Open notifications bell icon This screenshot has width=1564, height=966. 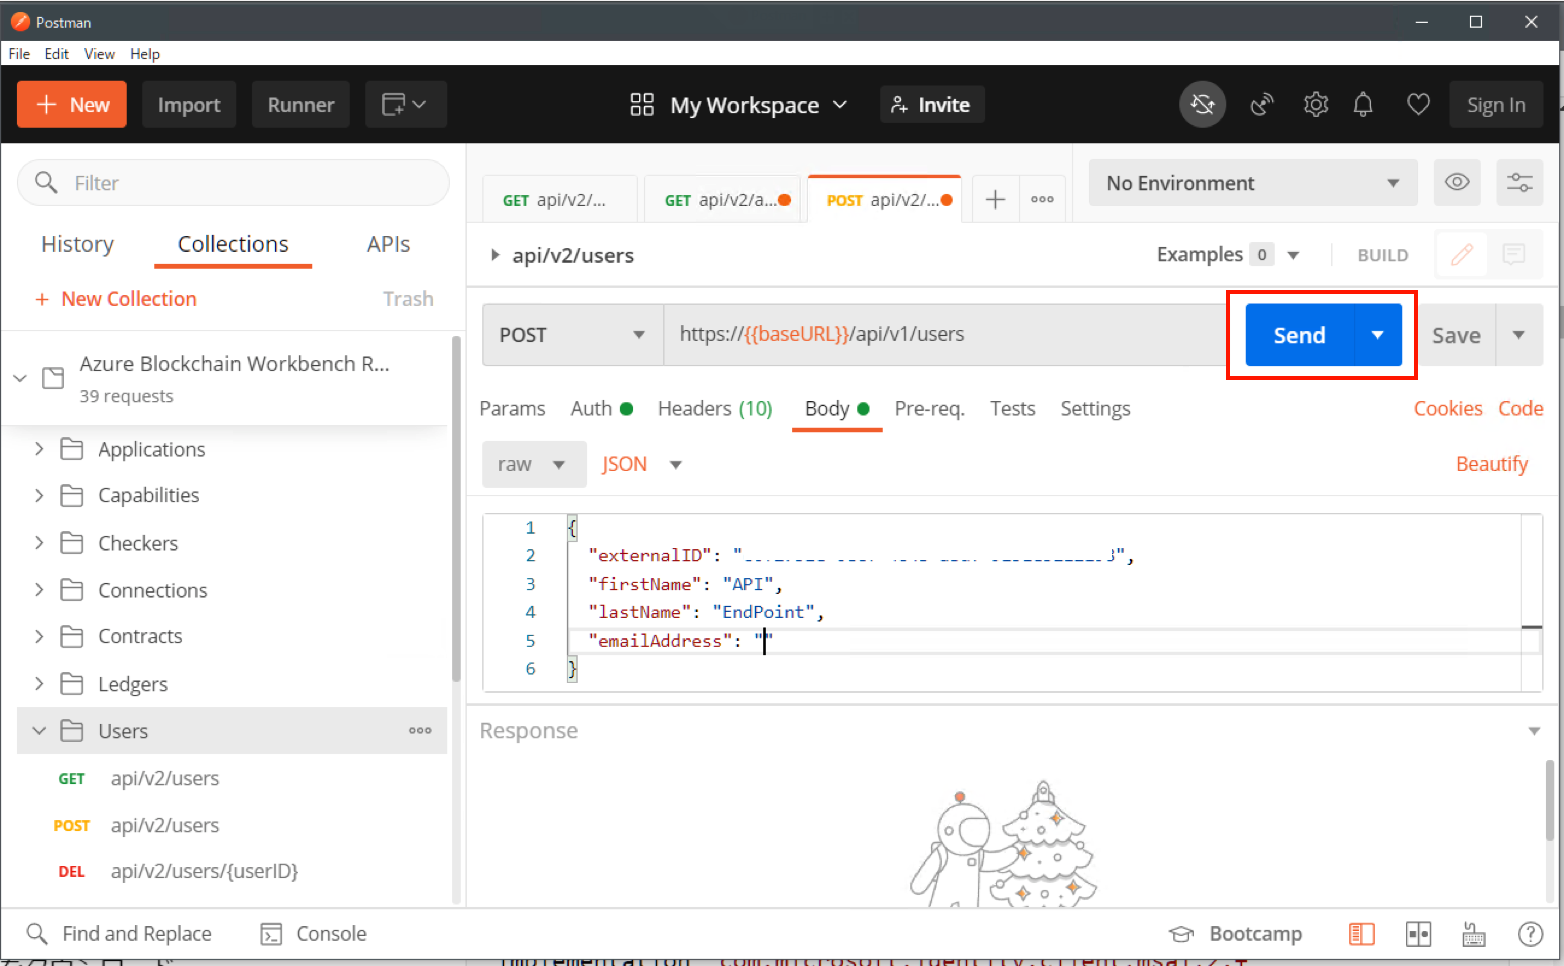coord(1363,104)
